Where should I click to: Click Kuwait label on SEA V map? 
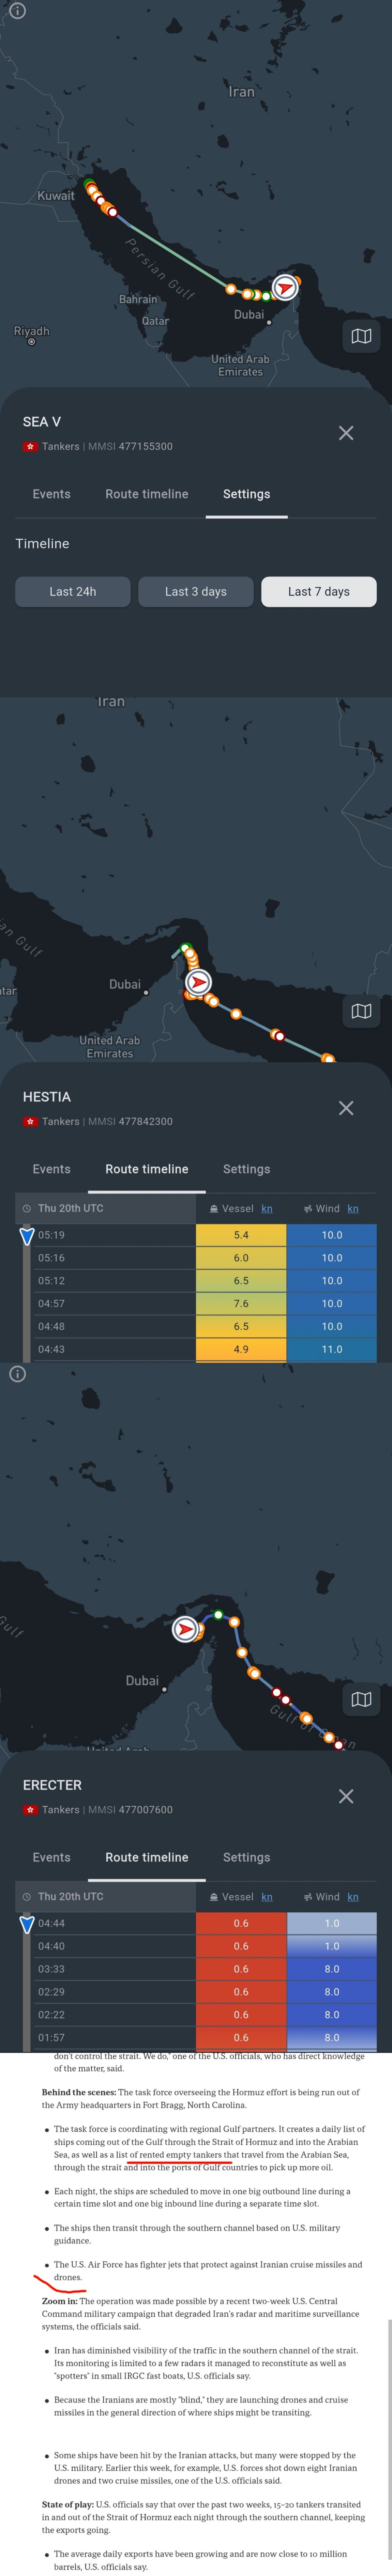point(56,196)
